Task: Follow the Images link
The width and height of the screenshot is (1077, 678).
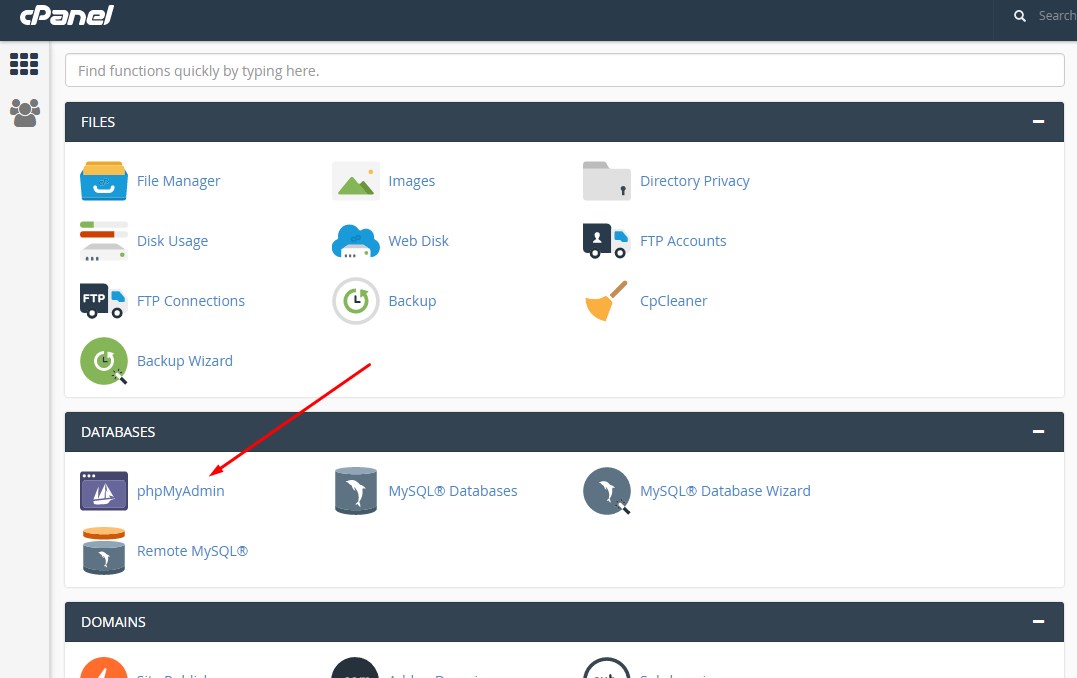Action: tap(411, 181)
